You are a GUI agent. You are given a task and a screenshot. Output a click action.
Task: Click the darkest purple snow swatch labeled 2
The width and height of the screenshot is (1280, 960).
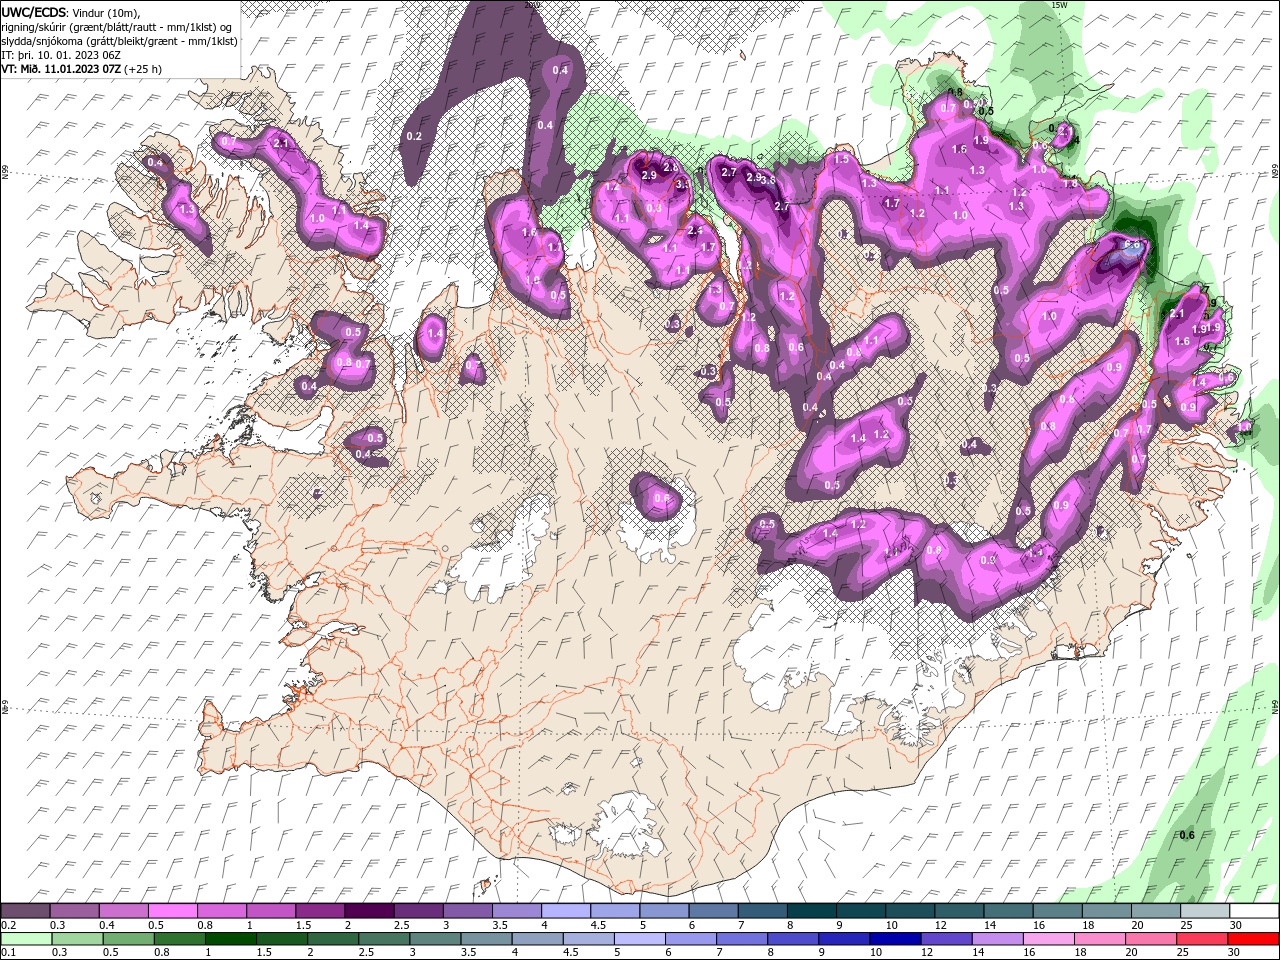point(368,911)
